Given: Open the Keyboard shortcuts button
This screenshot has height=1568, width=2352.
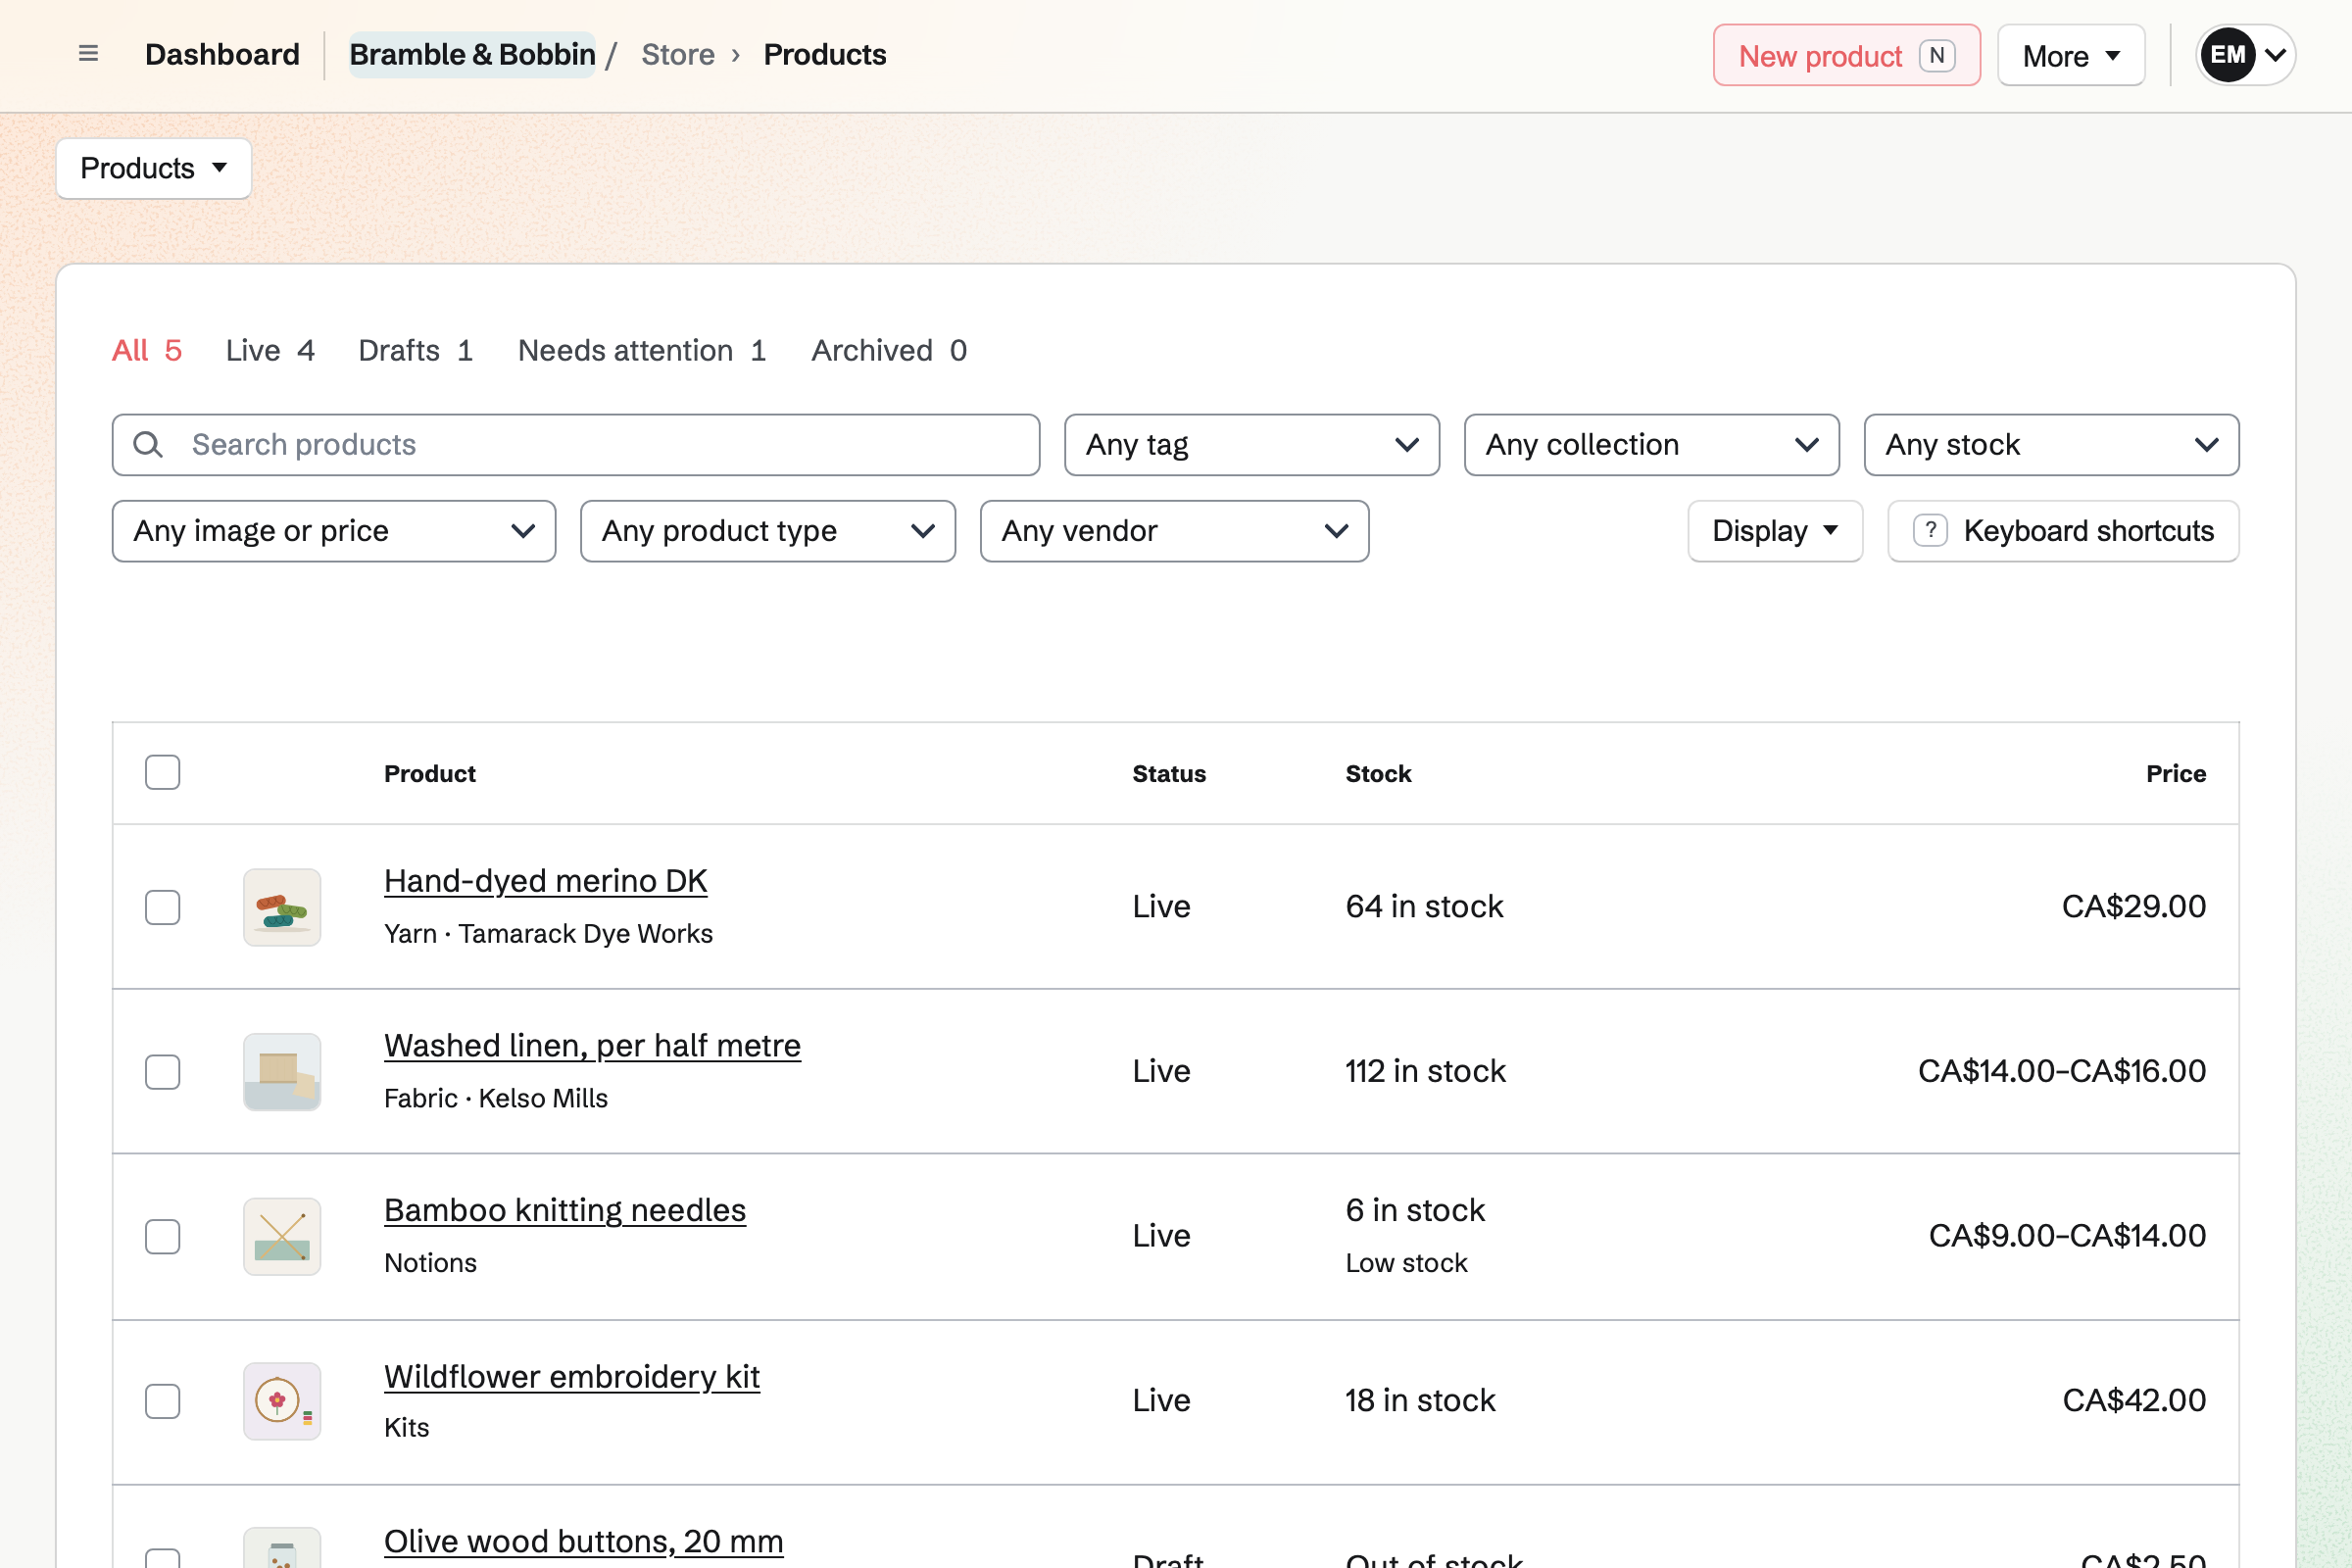Looking at the screenshot, I should [2063, 531].
